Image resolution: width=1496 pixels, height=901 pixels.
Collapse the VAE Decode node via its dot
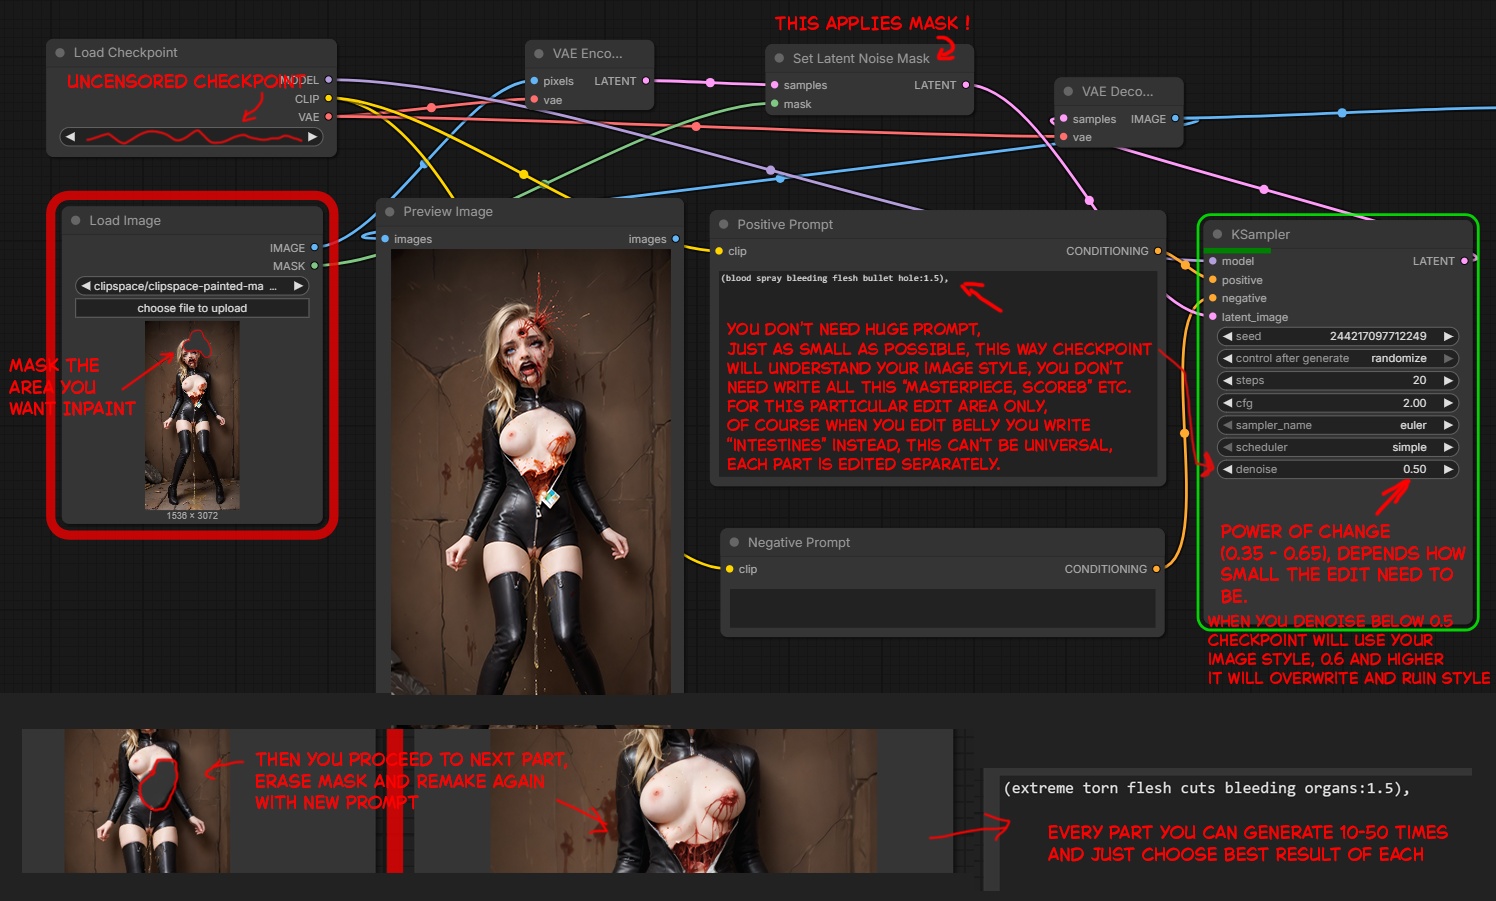[1068, 92]
